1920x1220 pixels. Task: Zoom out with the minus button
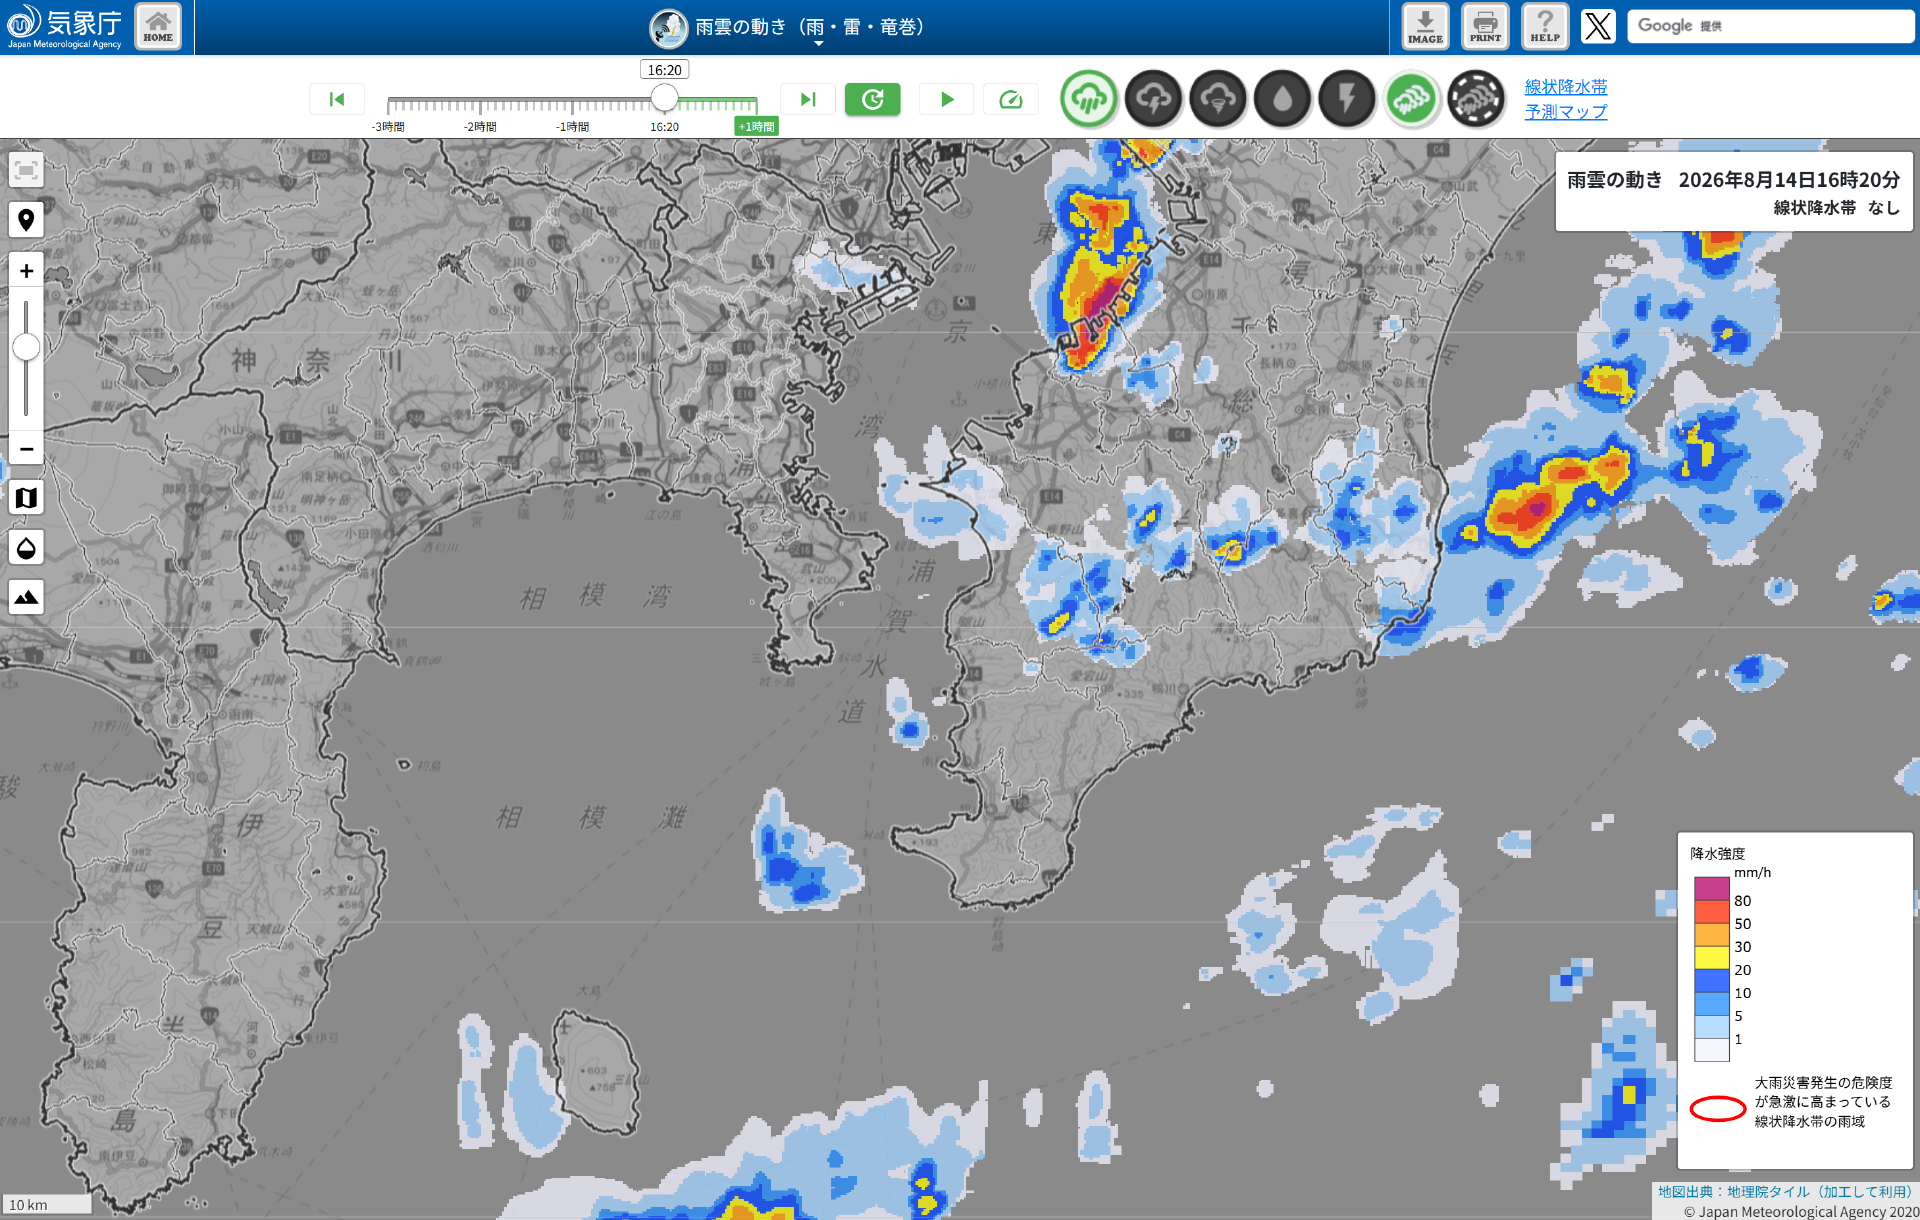[x=26, y=448]
